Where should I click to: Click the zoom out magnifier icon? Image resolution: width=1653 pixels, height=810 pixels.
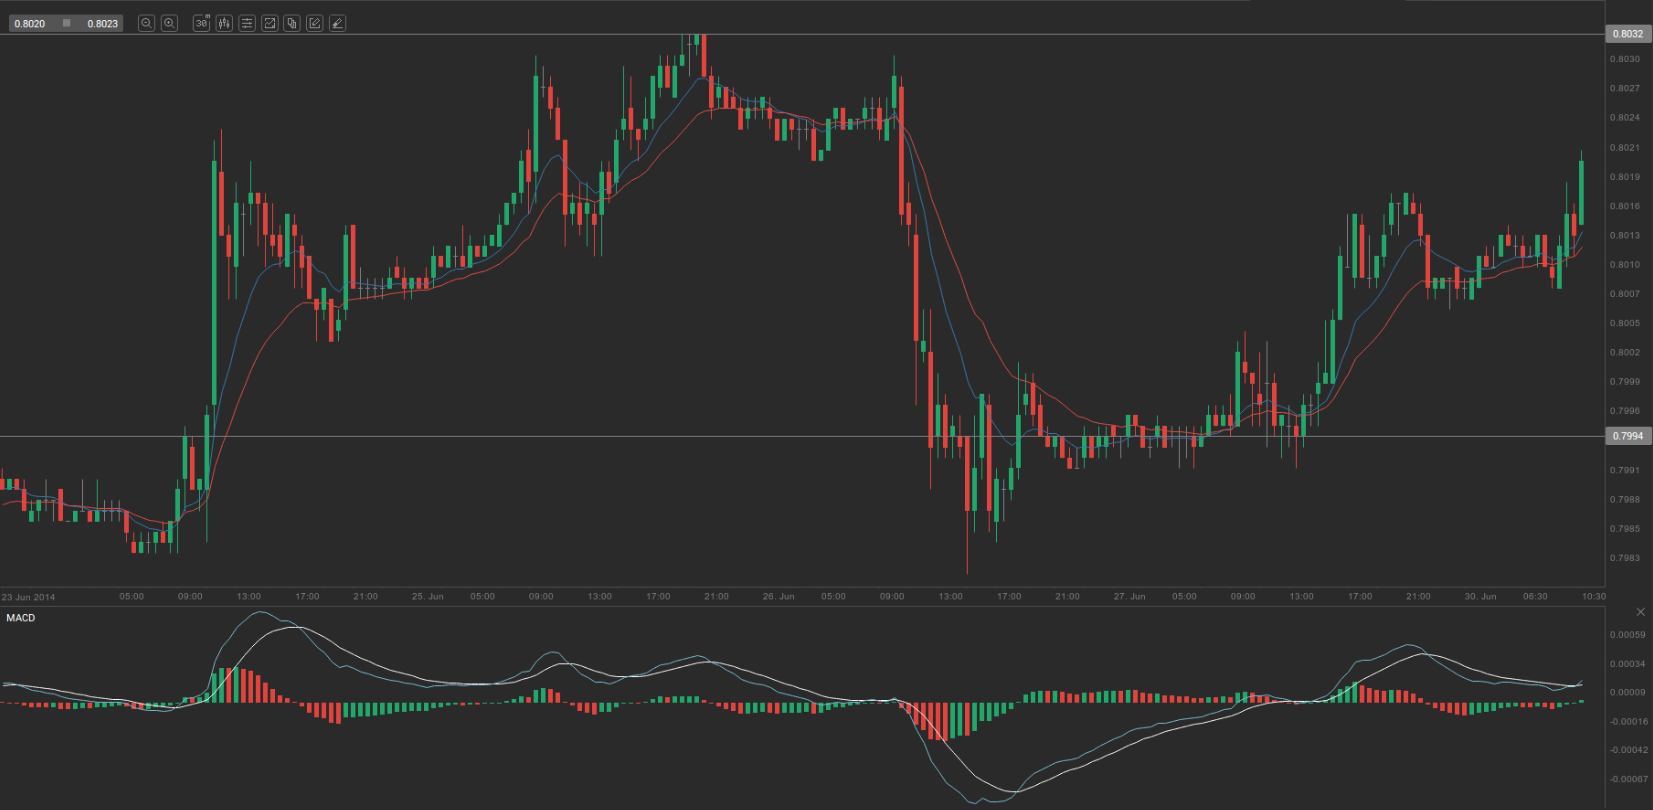146,23
